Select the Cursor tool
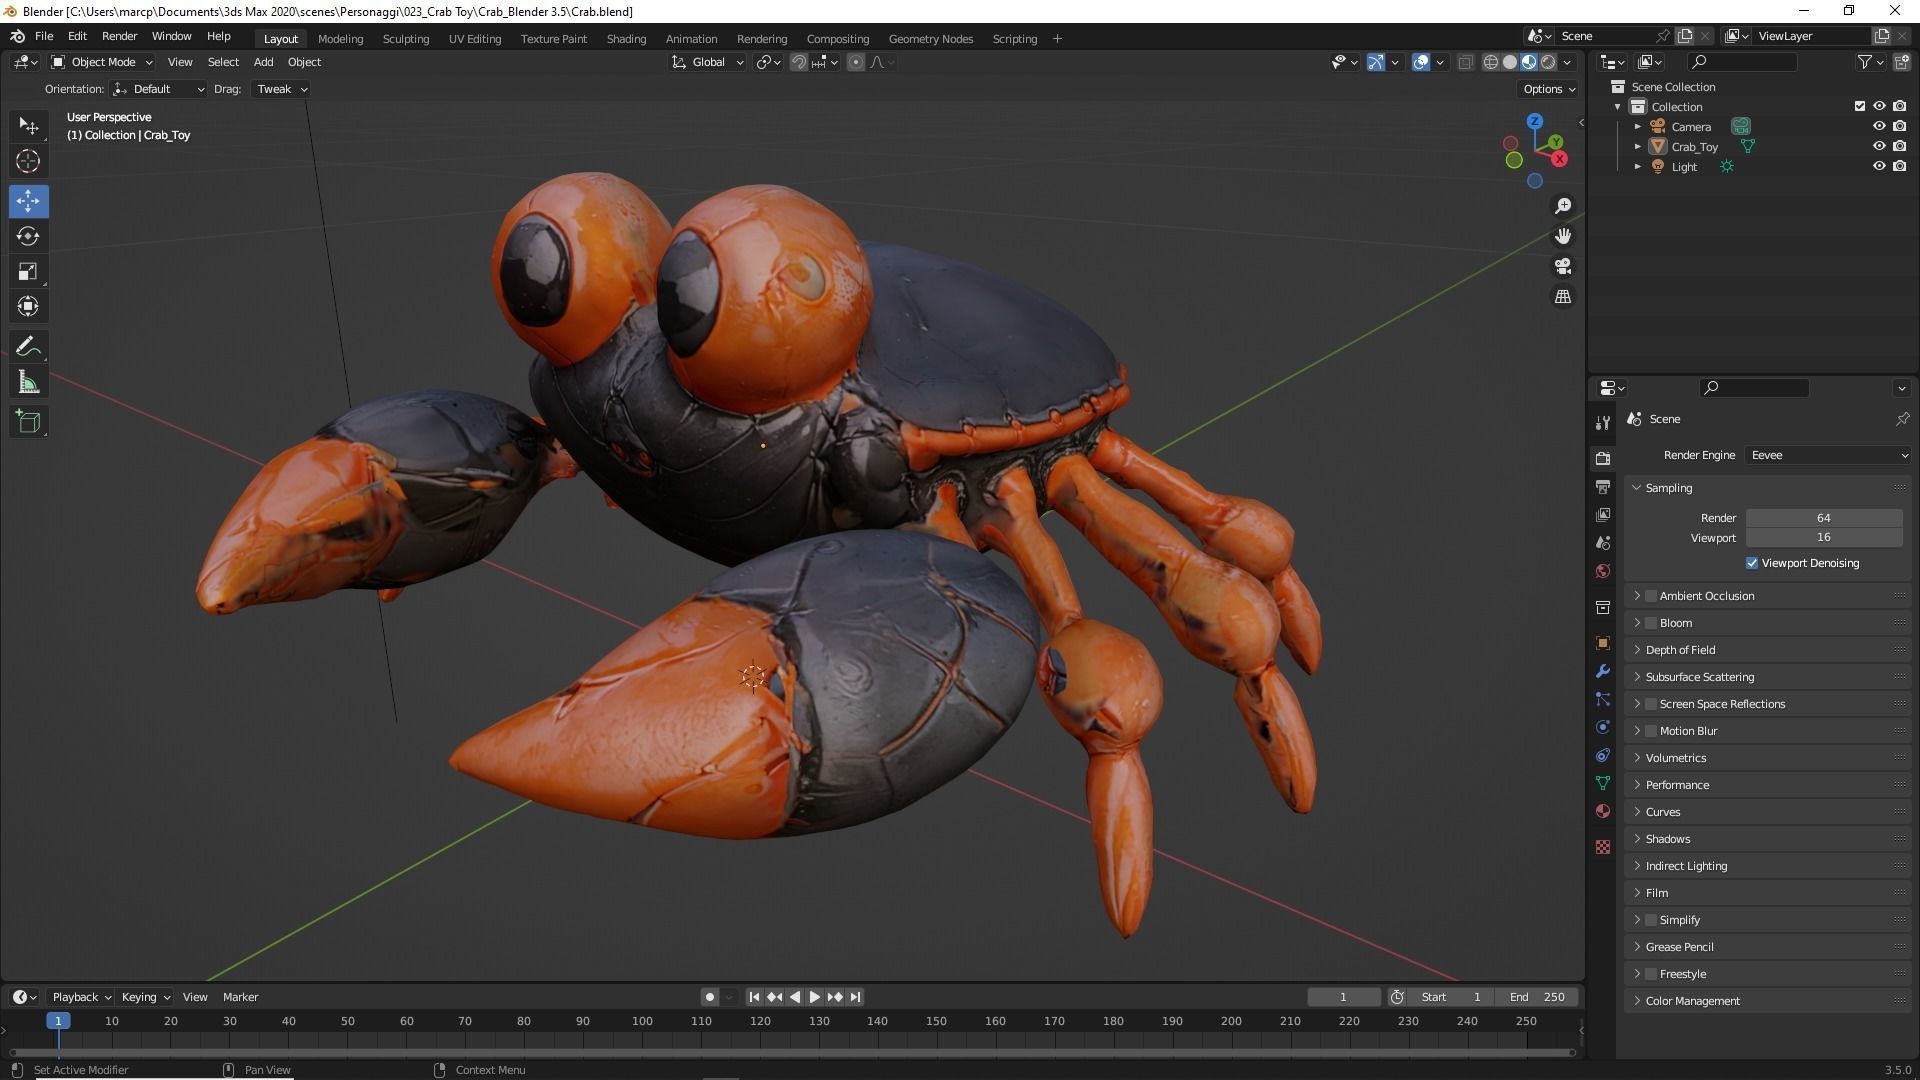This screenshot has height=1080, width=1920. coord(28,161)
